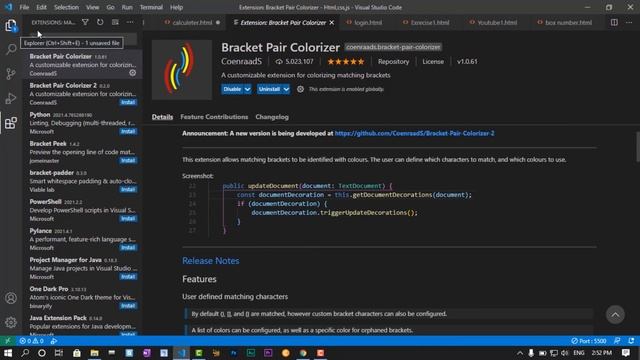Image resolution: width=640 pixels, height=360 pixels.
Task: Click the Disable button
Action: (232, 89)
